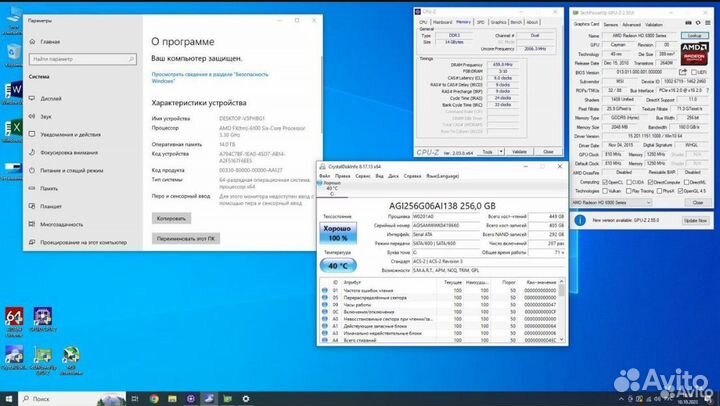Screen dimensions: 720x406
Task: Toggle the OpenCL checkbox in GPU-Z
Action: 605,182
